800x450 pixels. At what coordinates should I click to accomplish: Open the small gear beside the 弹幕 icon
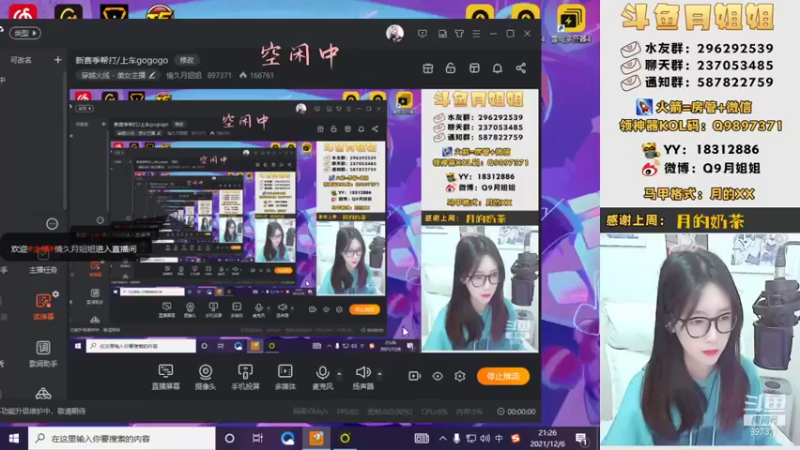coord(56,294)
